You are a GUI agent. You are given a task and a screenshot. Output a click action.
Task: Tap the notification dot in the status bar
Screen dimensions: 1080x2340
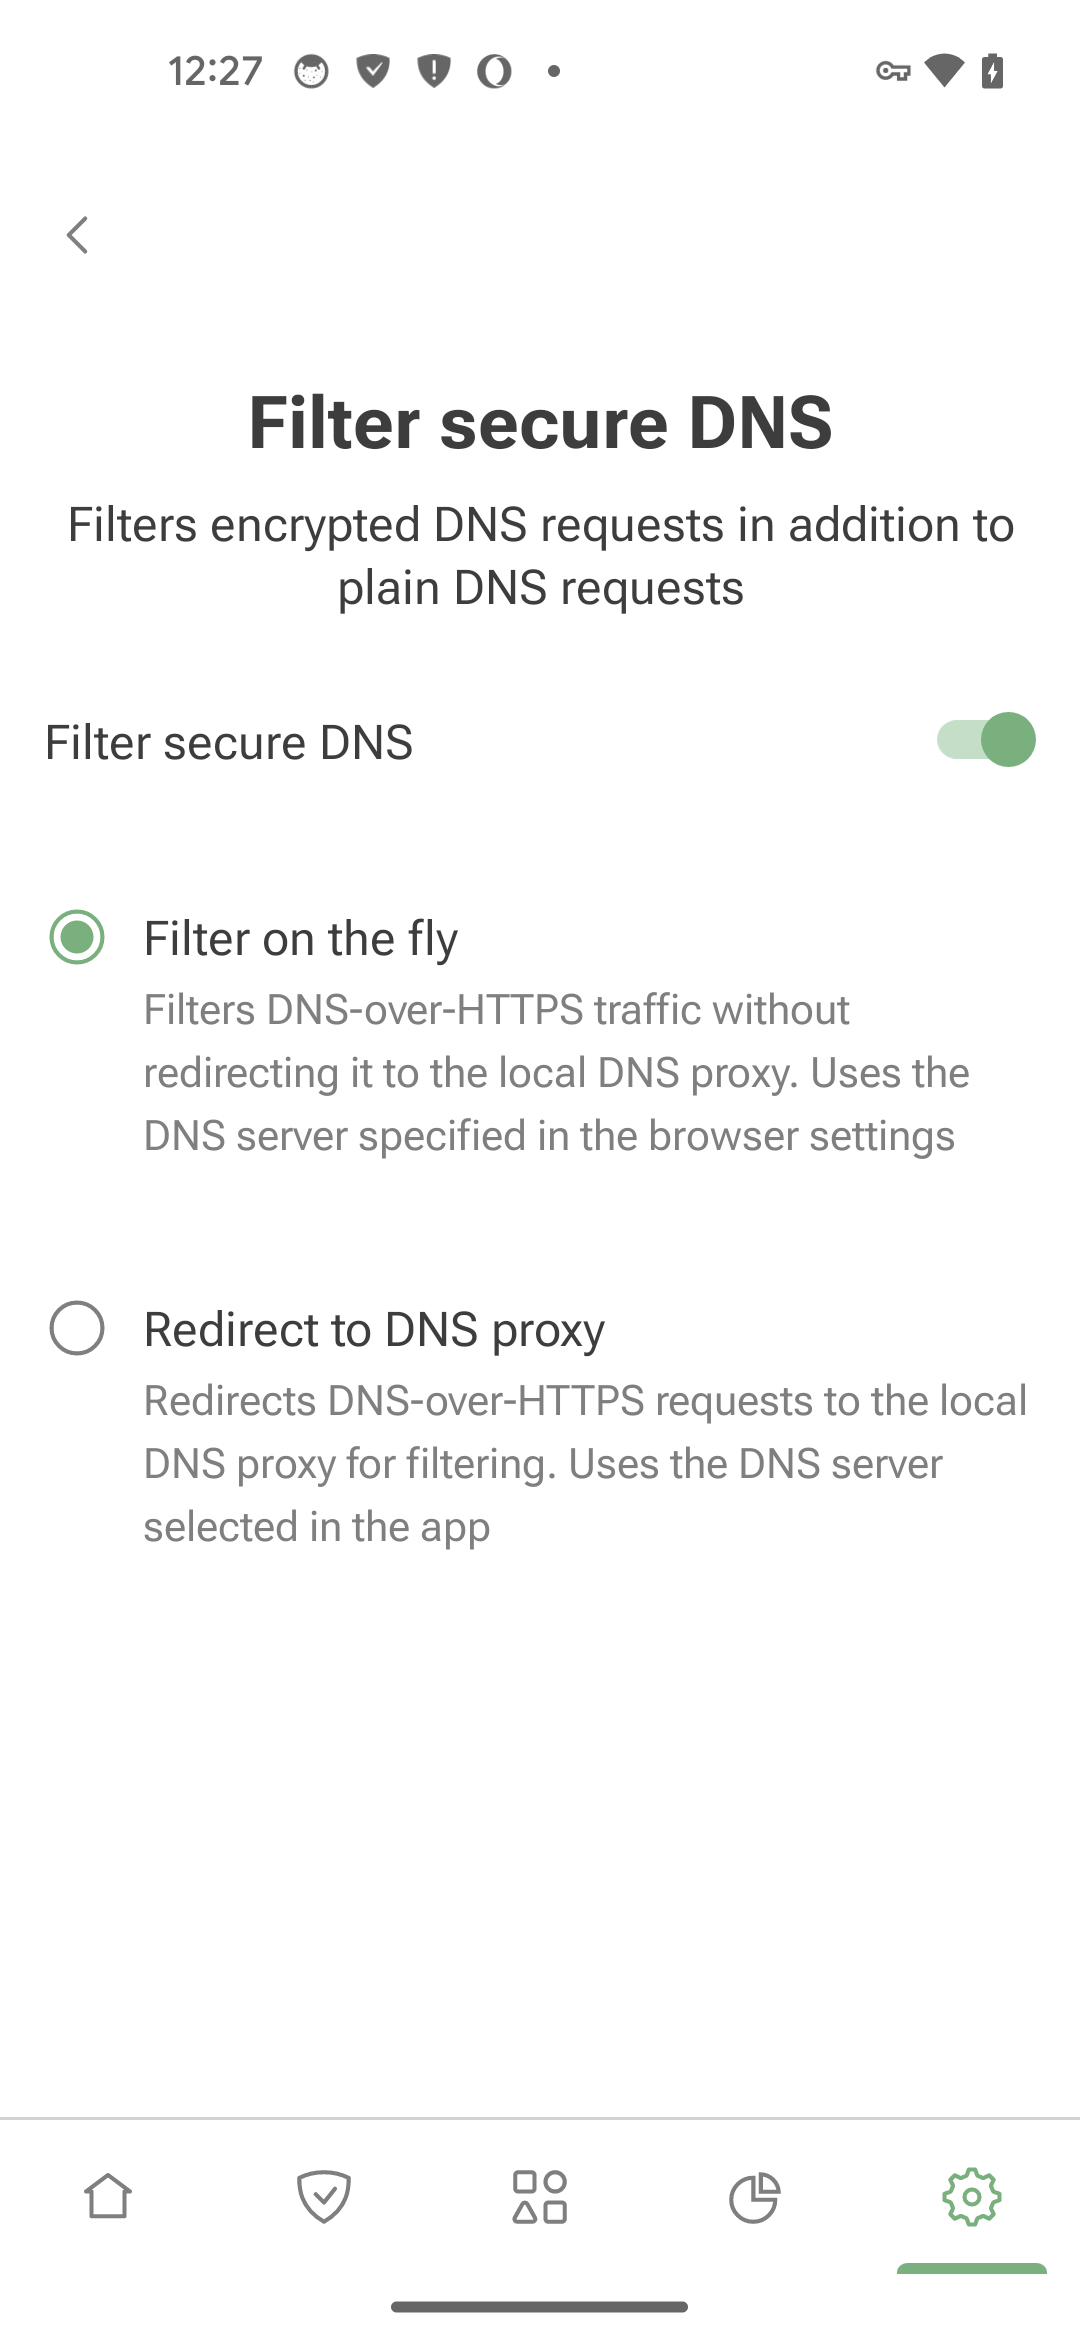[553, 72]
